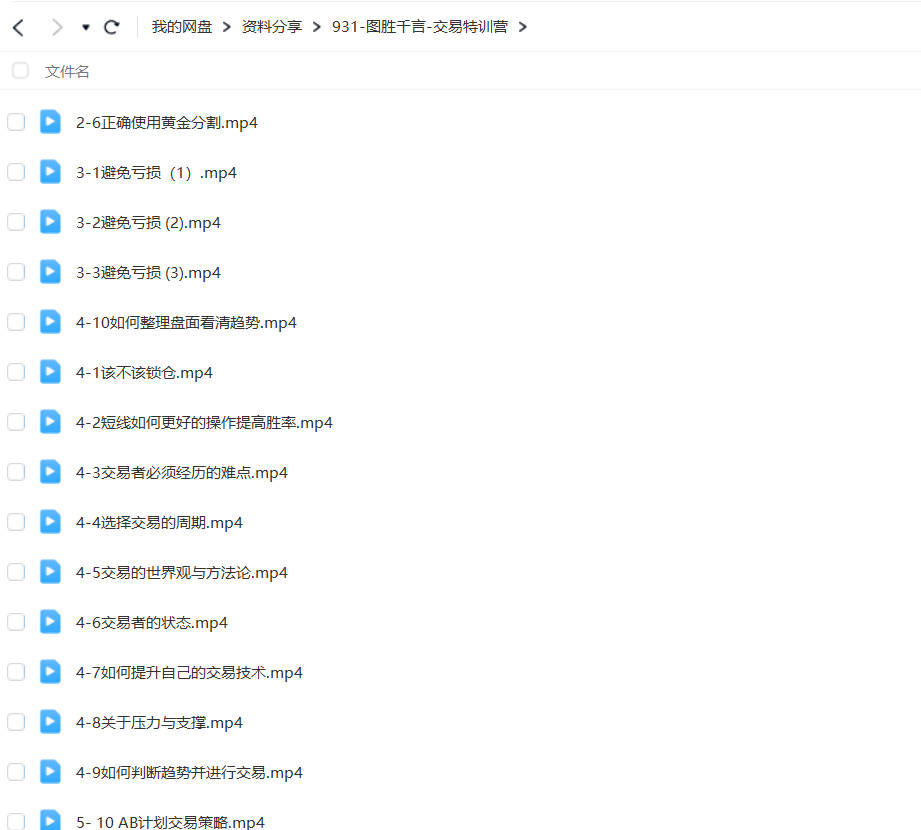Select file name 2-6正确使用黄金分割.mp4

tap(167, 123)
